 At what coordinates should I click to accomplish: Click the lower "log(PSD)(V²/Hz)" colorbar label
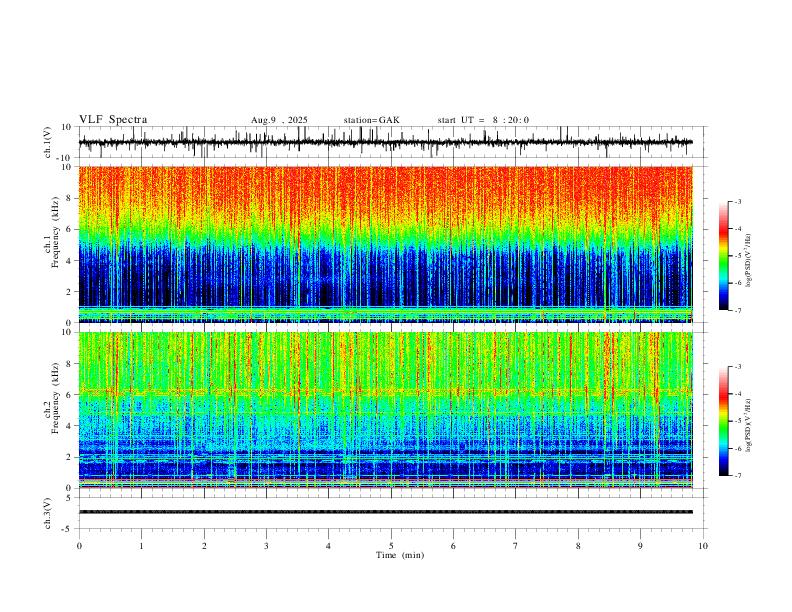[748, 425]
